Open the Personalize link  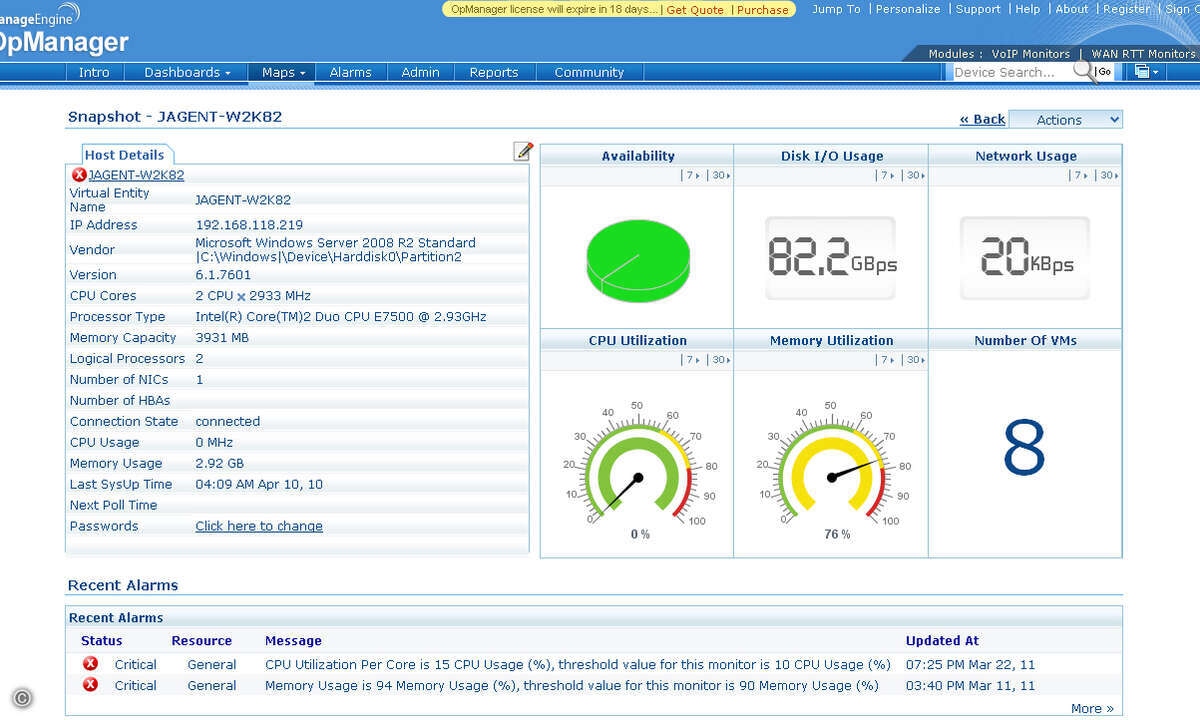(908, 9)
